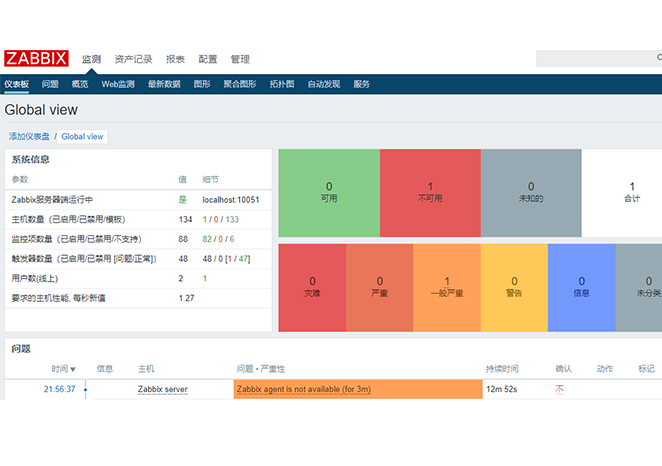This screenshot has height=466, width=662.
Task: Click the search input field
Action: [x=598, y=59]
